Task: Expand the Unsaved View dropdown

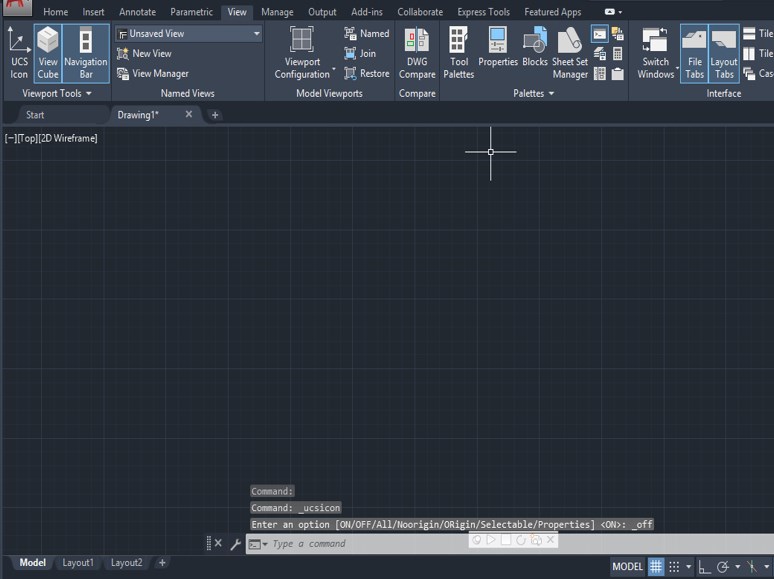Action: coord(256,34)
